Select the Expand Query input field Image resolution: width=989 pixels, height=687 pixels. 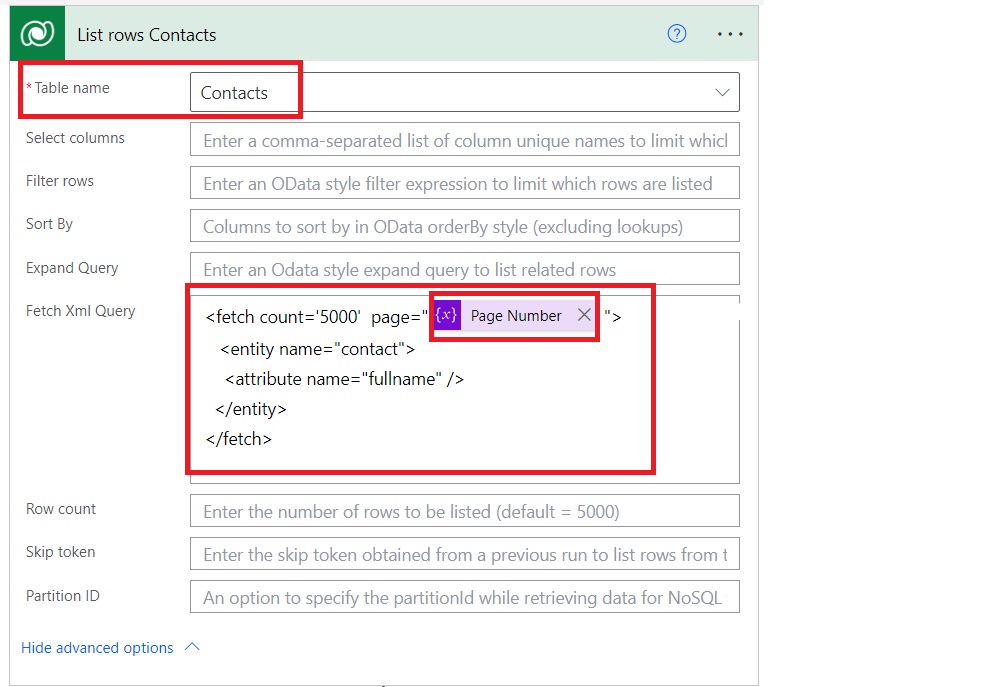pos(464,270)
